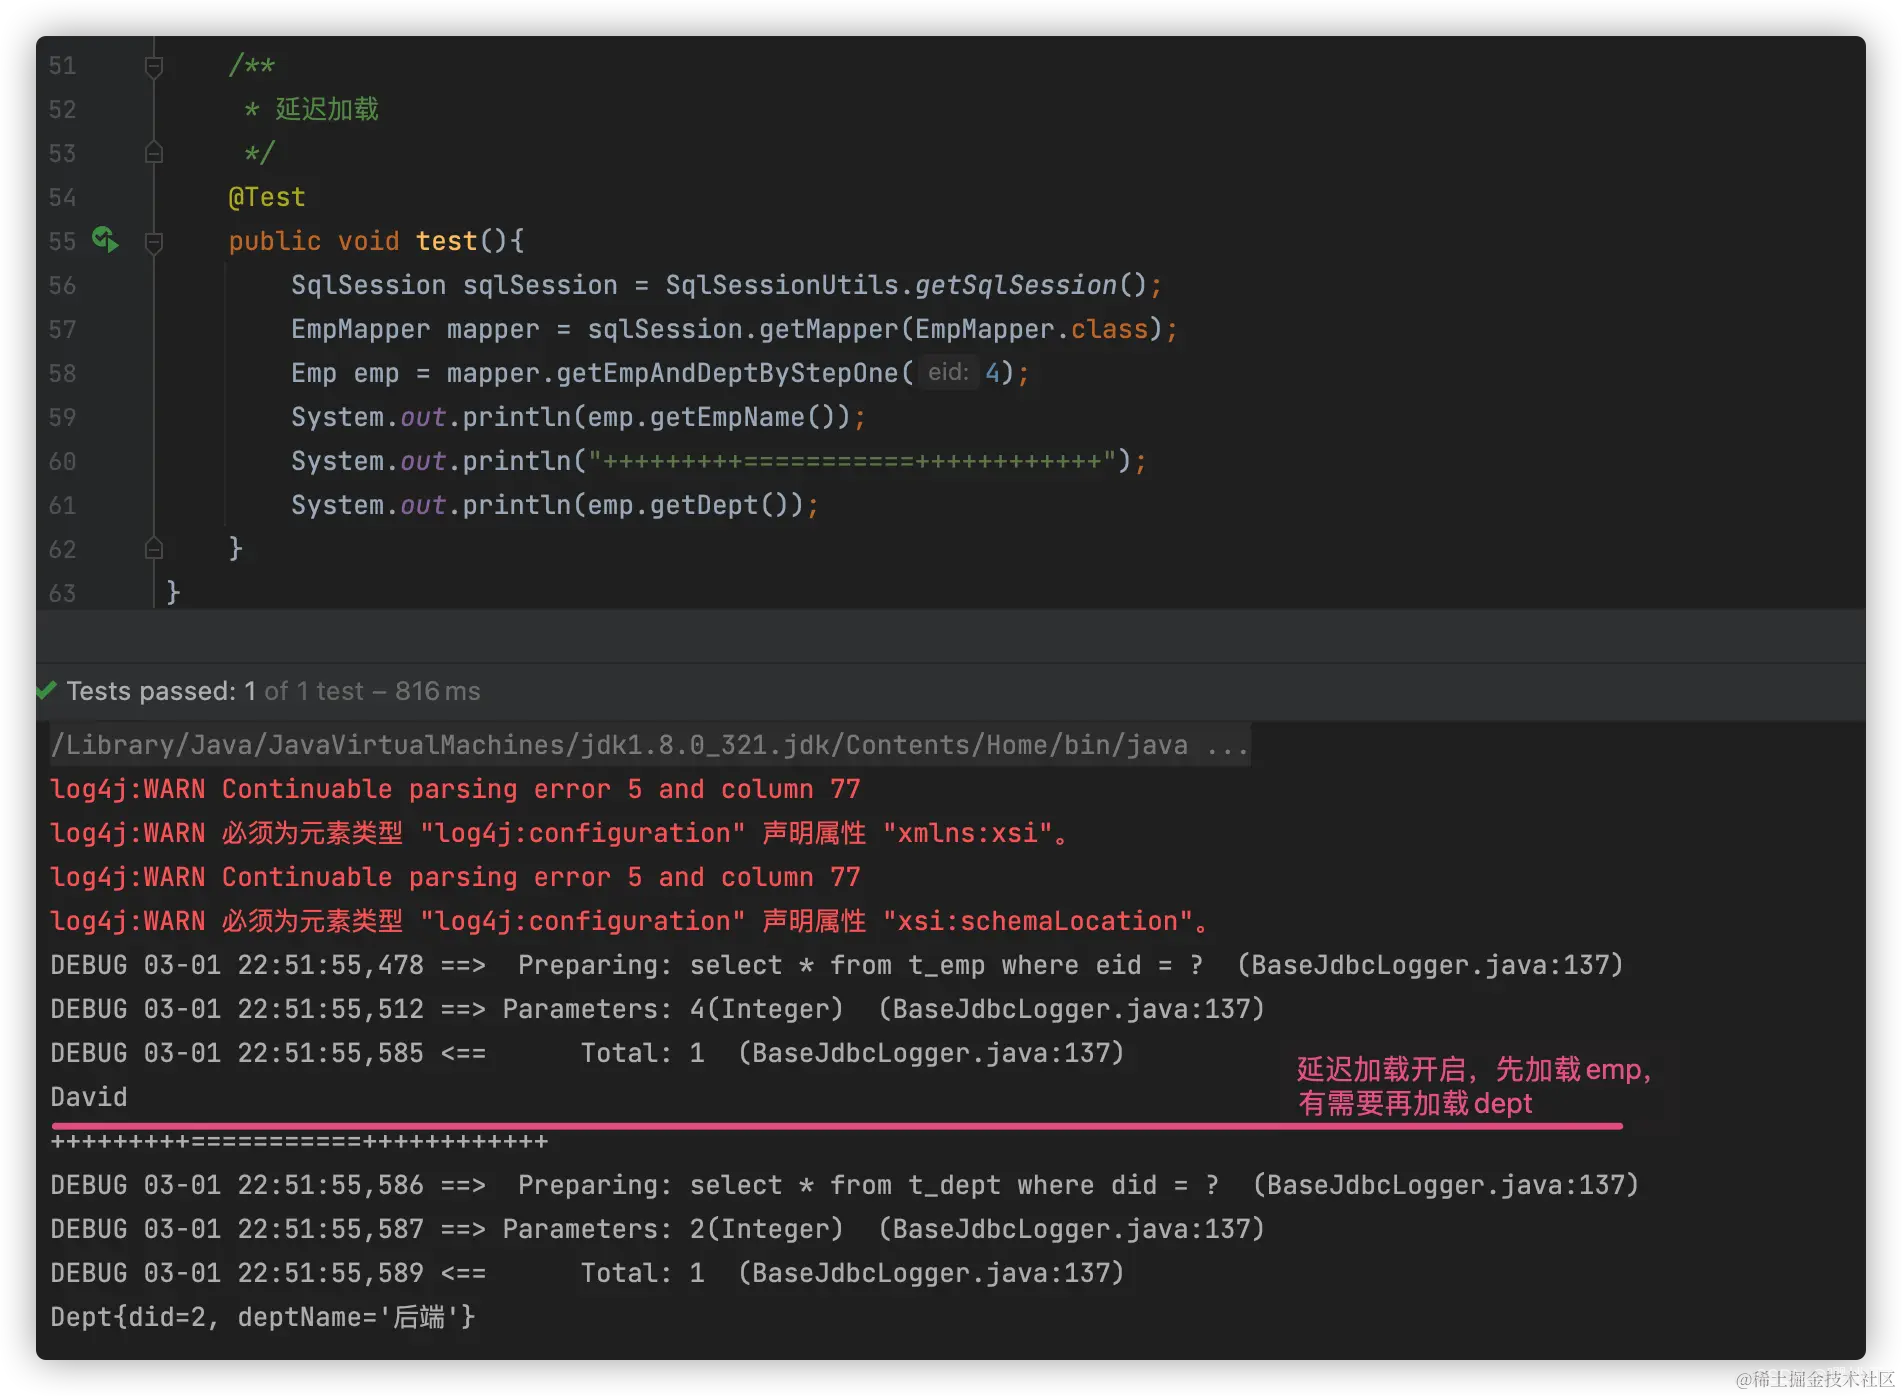Open the BaseJdbcLogger.java:137 link on the t_dept query line
Screen dimensions: 1902x1396
point(1446,1185)
